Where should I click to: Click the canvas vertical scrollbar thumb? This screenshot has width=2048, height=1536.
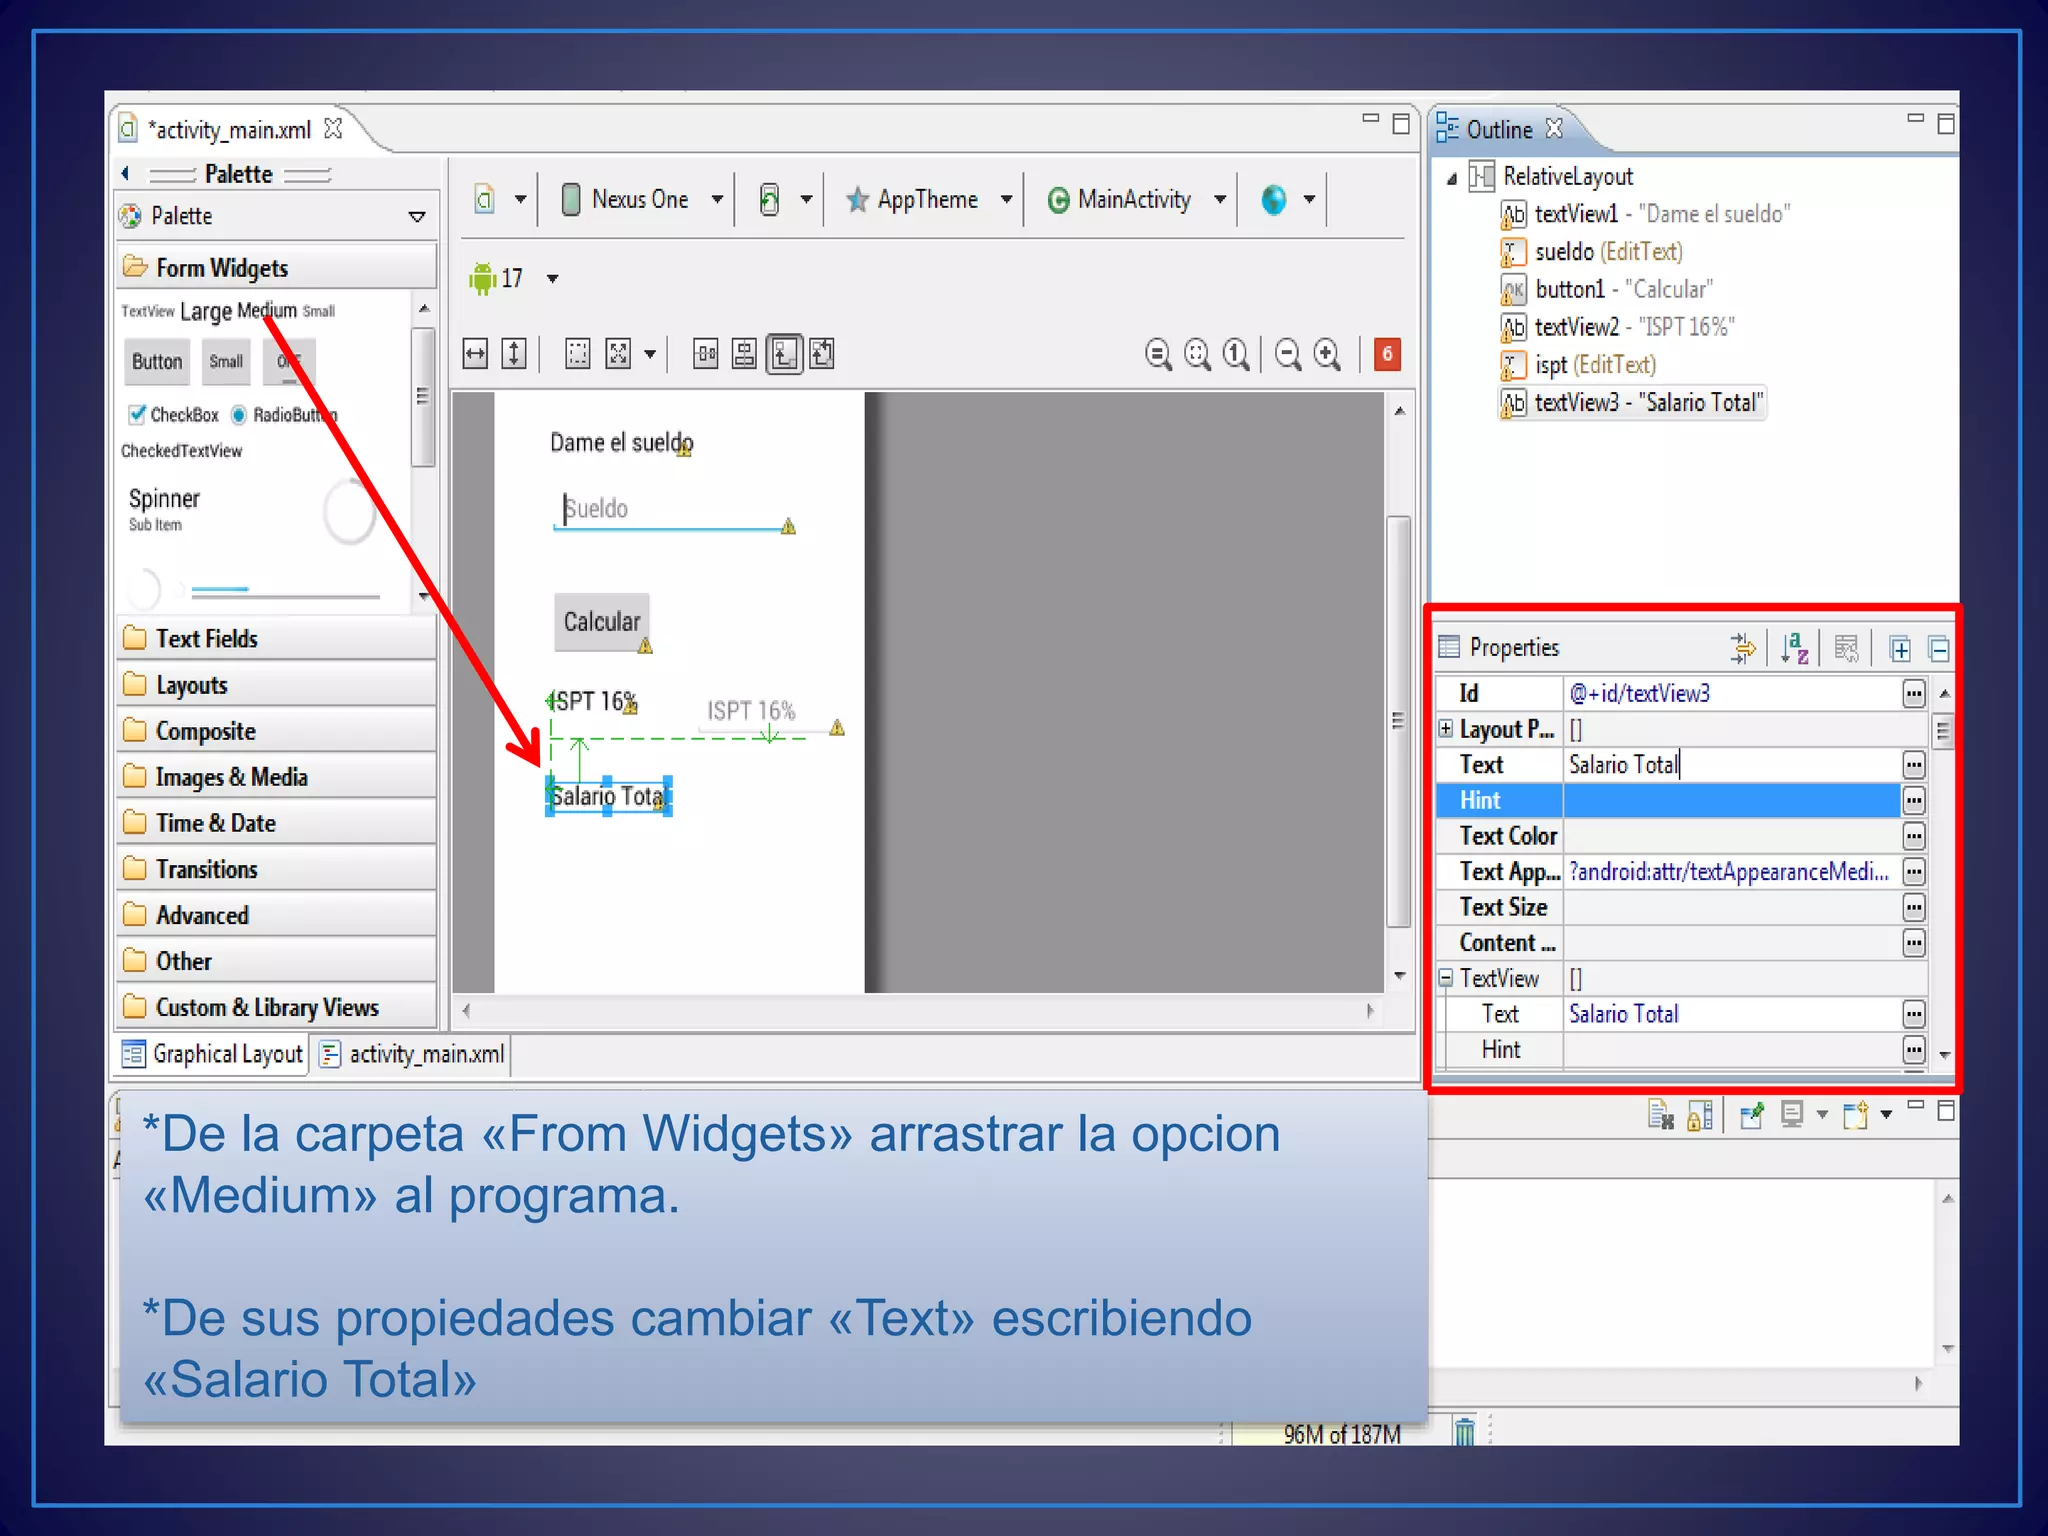pos(1398,720)
